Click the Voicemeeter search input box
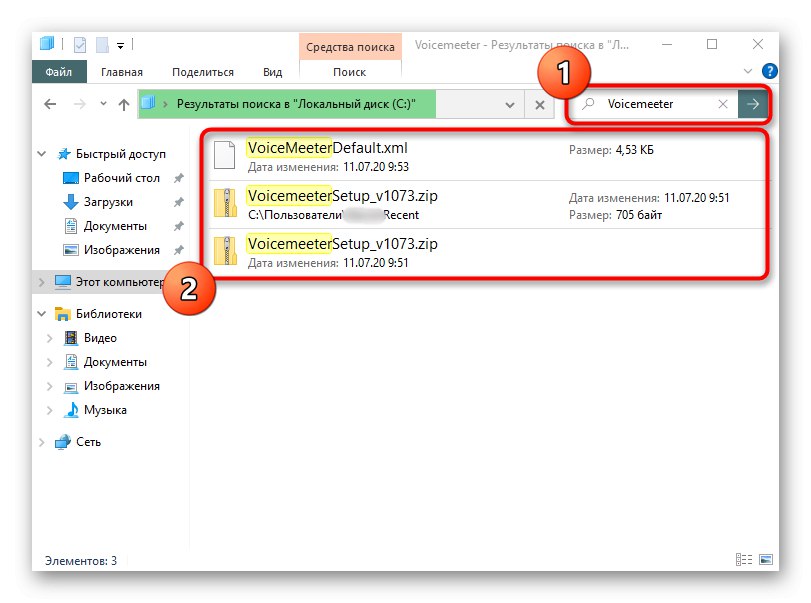 653,104
